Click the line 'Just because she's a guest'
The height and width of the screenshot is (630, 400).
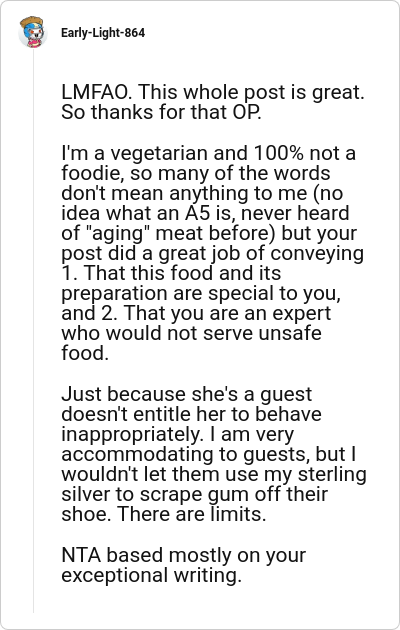tap(186, 394)
